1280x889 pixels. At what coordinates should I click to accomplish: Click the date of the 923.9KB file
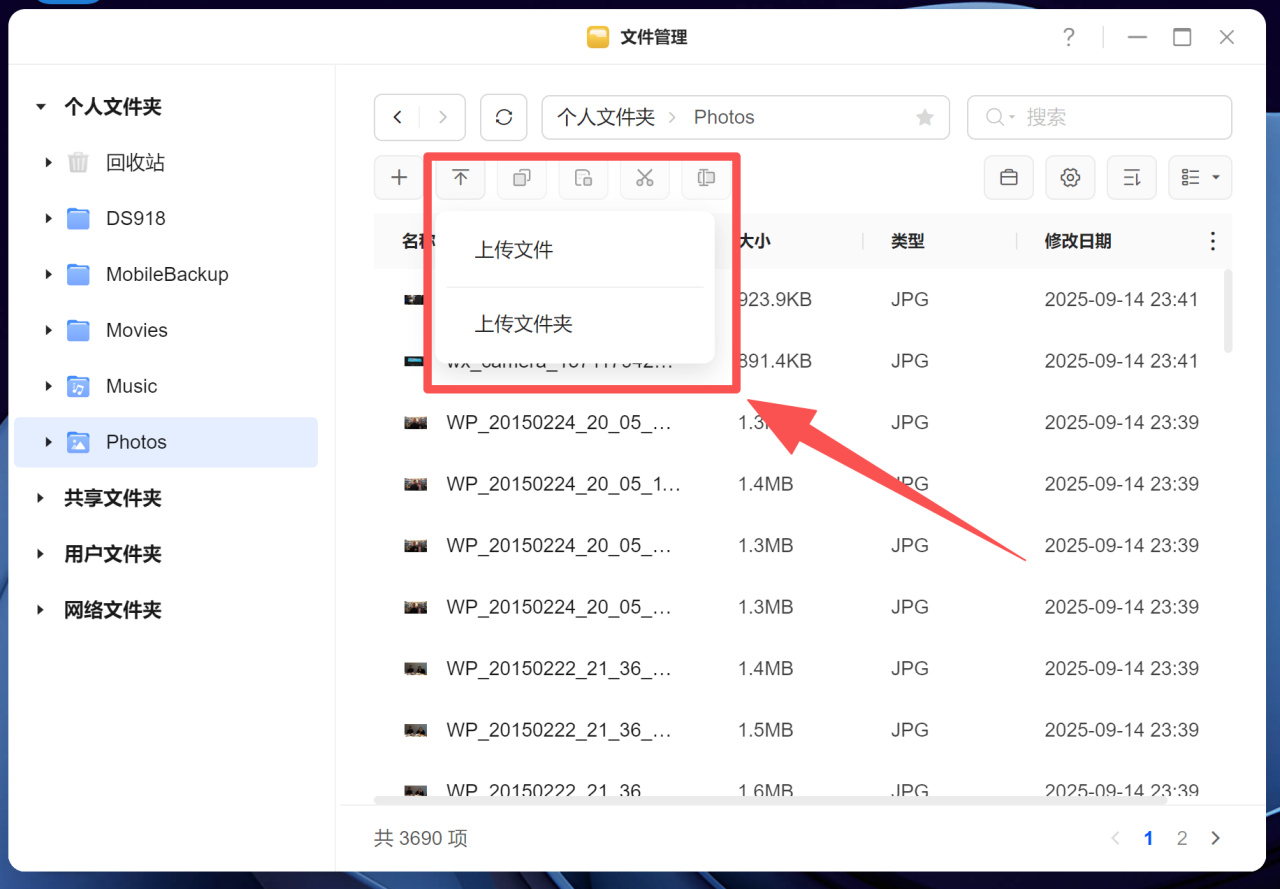[x=1122, y=299]
